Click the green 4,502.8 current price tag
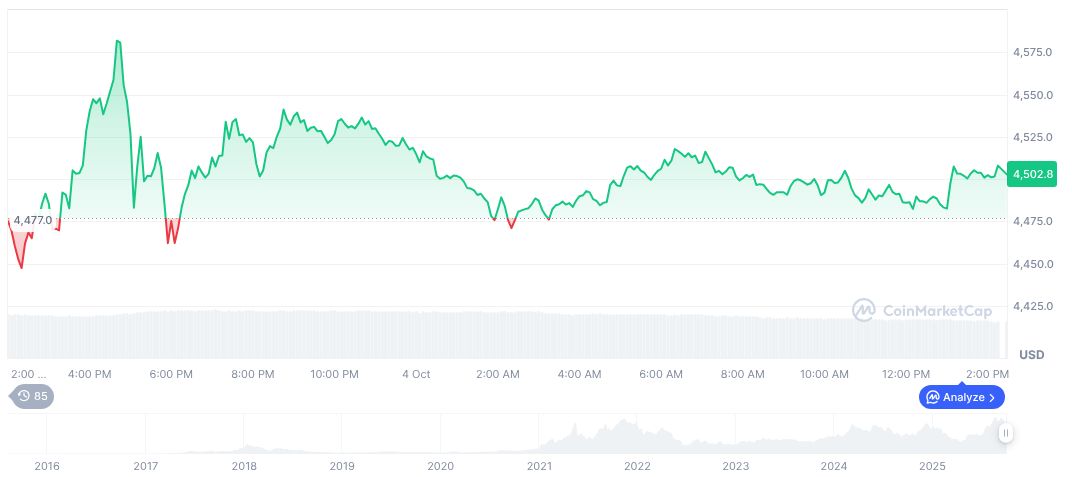1072x477 pixels. 1034,174
